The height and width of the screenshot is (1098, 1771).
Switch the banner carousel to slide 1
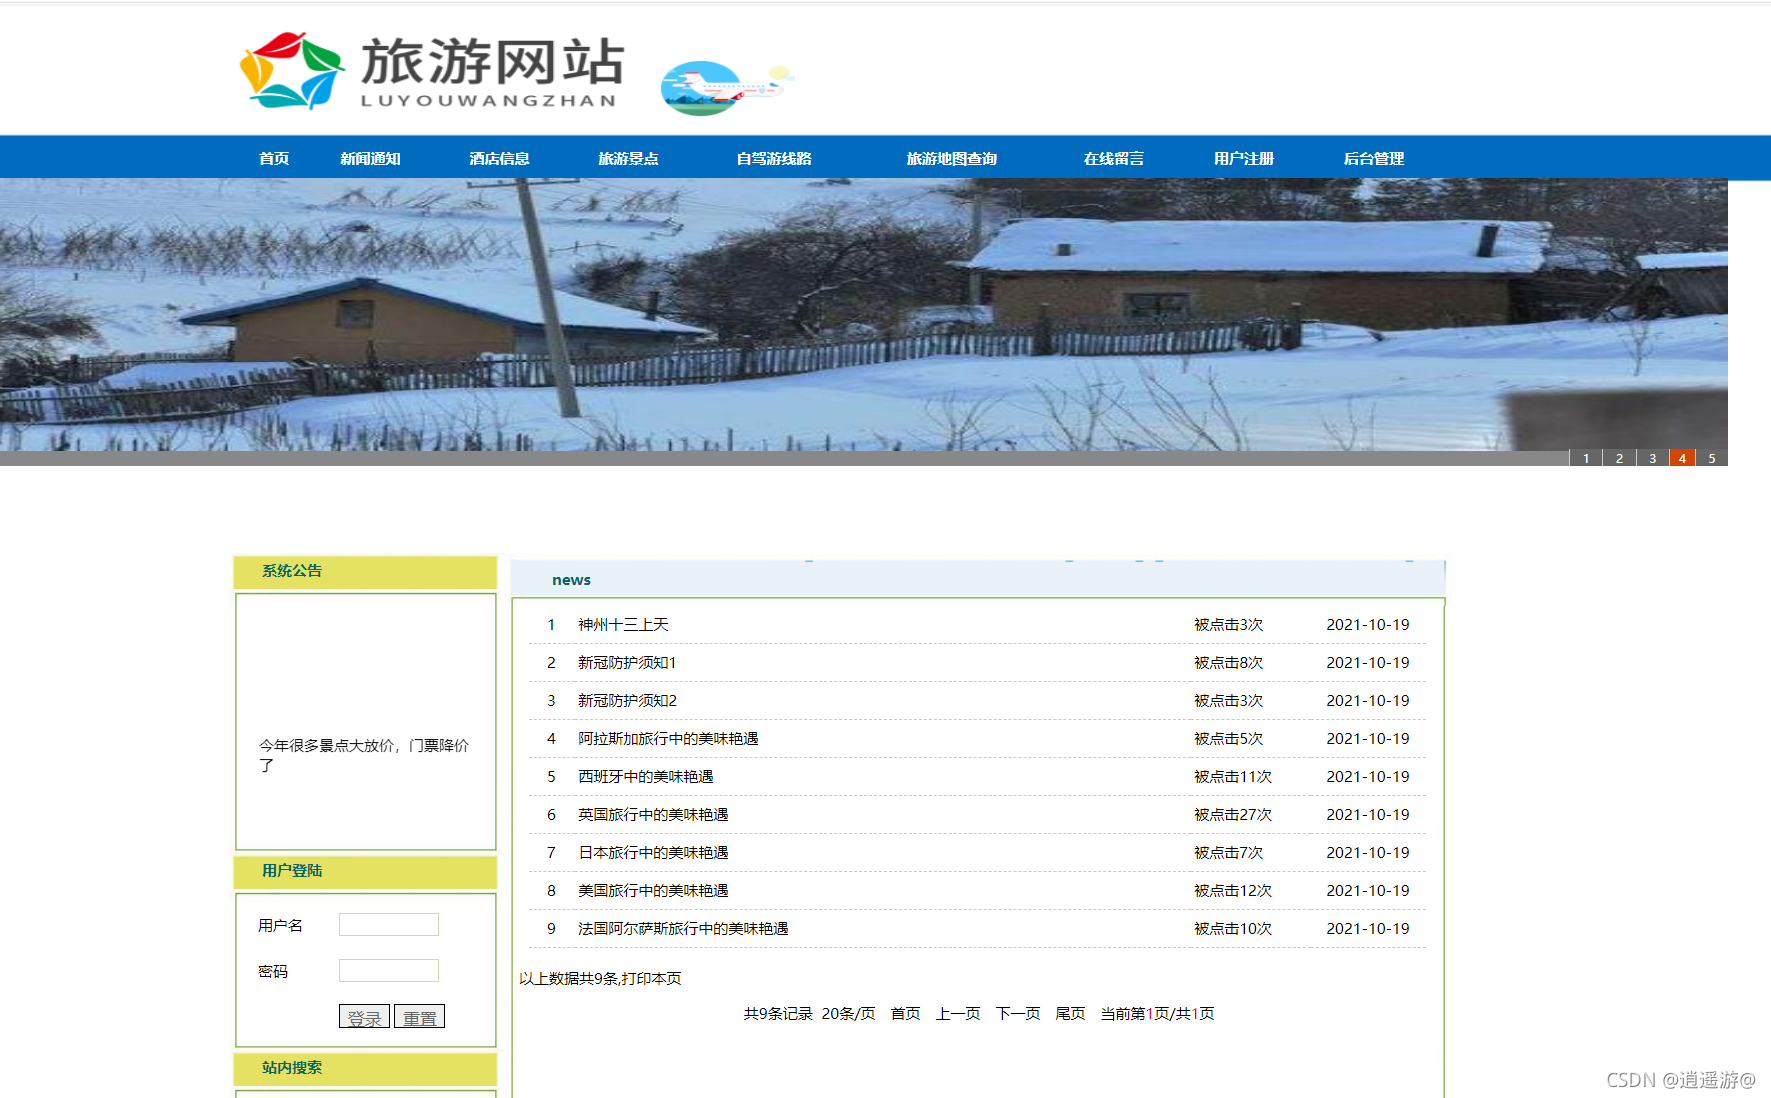(1586, 458)
